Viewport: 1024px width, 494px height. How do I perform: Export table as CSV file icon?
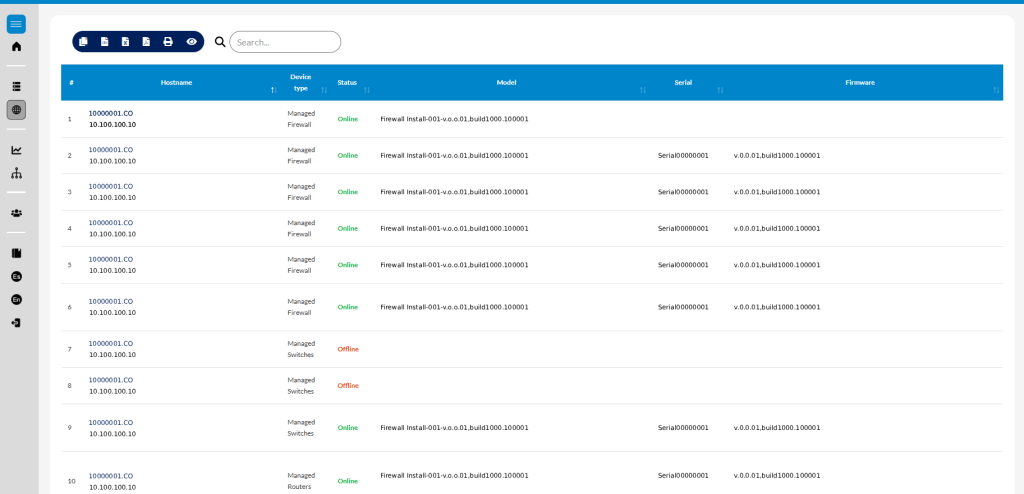coord(104,42)
